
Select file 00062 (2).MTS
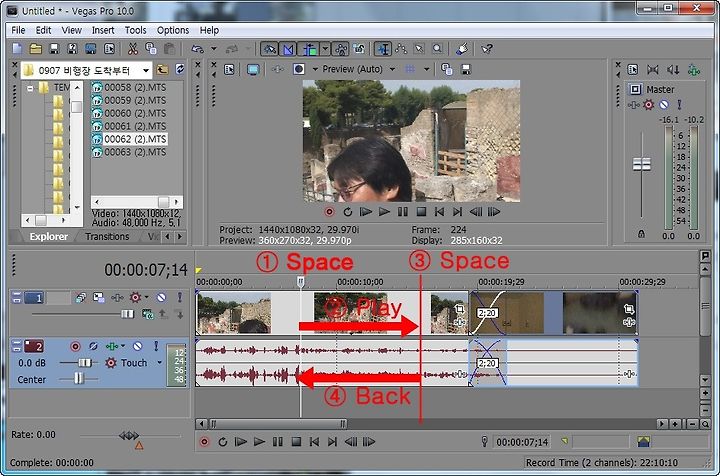tap(129, 139)
